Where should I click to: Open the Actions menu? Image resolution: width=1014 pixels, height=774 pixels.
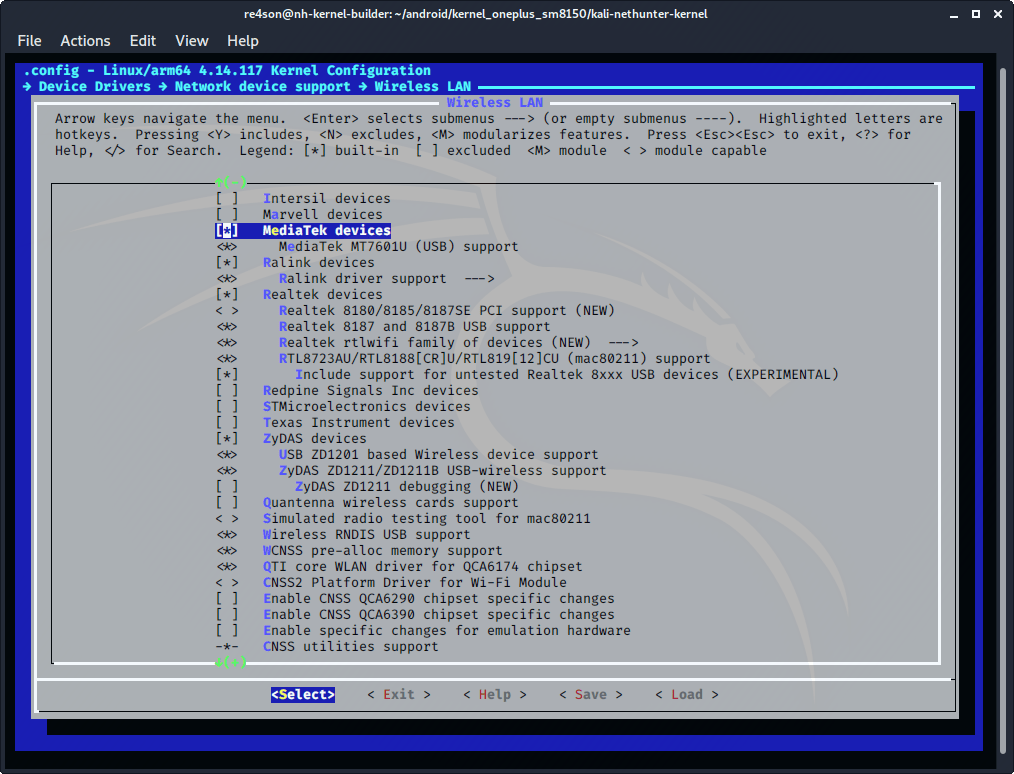pyautogui.click(x=85, y=41)
